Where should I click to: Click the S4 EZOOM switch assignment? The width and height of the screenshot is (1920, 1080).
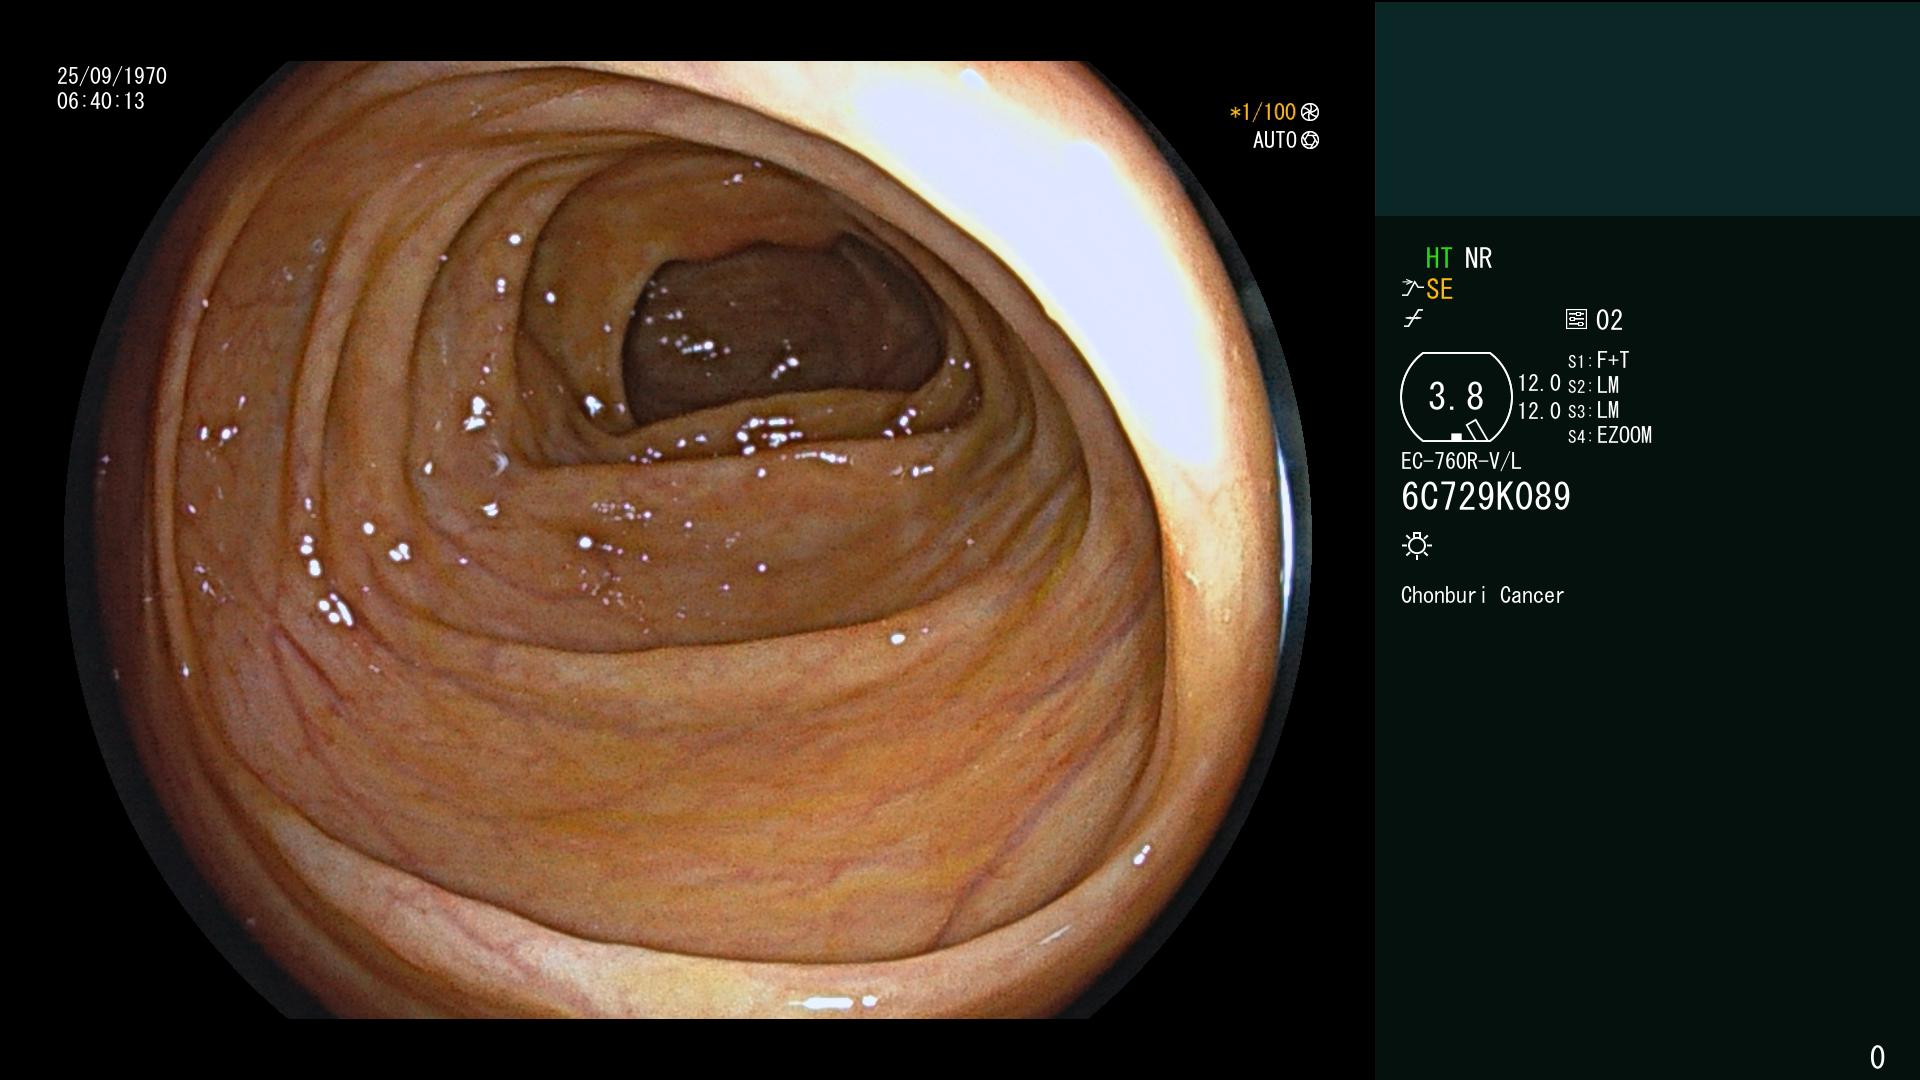click(1609, 435)
